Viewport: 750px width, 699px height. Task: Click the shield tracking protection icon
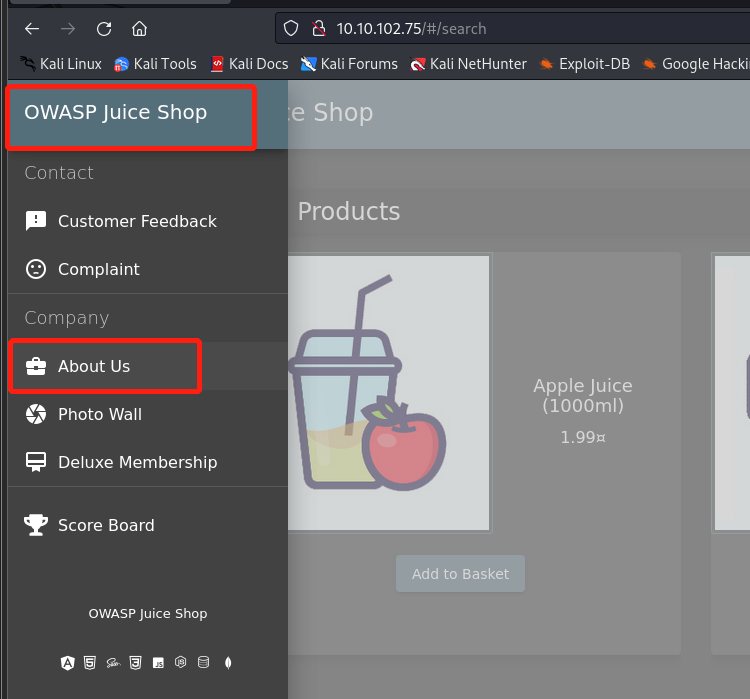tap(291, 28)
